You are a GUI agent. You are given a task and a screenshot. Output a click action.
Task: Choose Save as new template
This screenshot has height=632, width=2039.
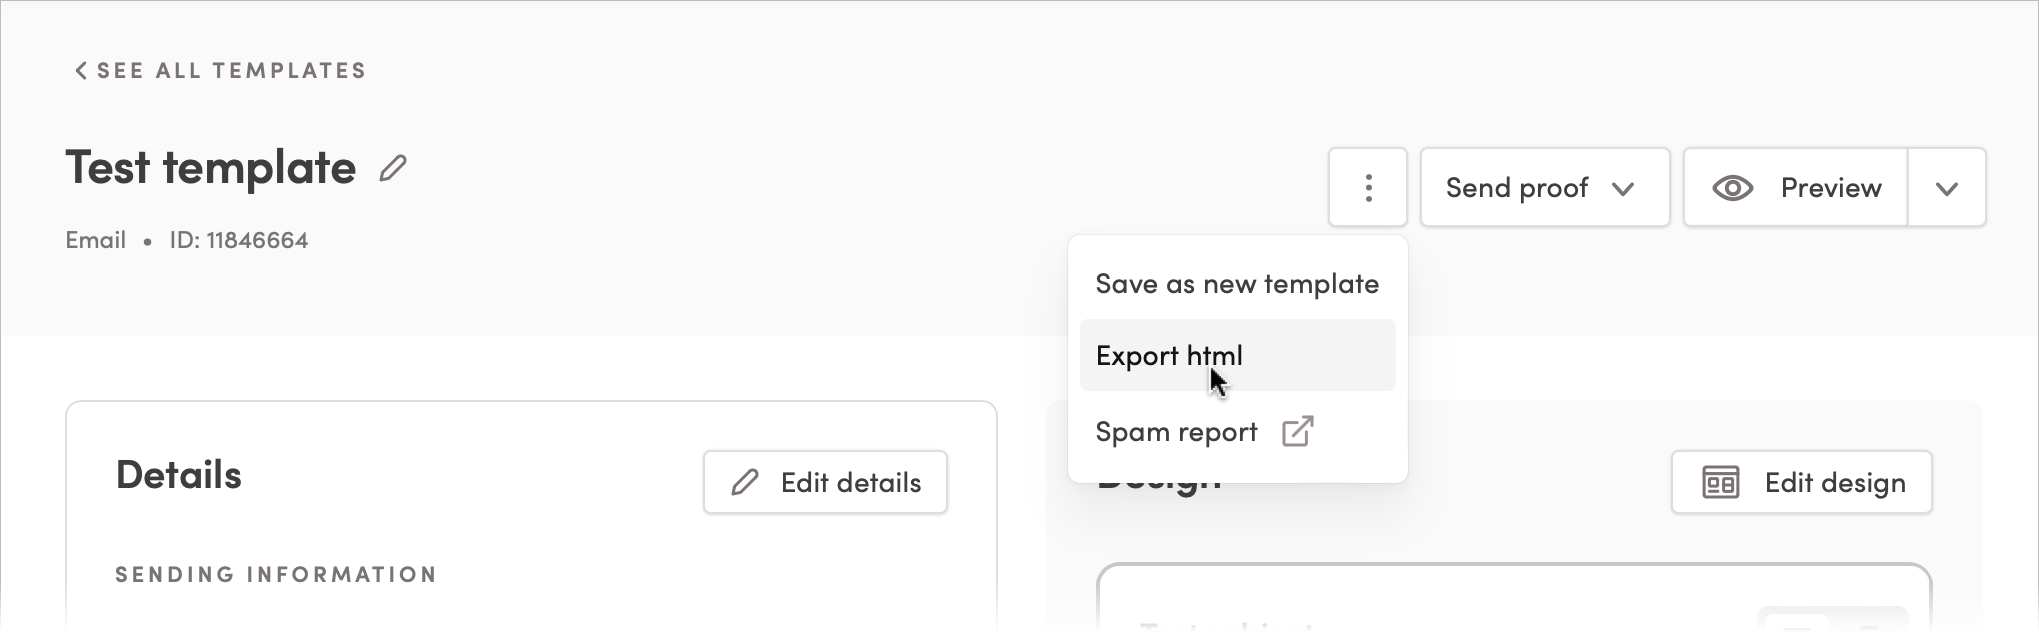point(1237,284)
